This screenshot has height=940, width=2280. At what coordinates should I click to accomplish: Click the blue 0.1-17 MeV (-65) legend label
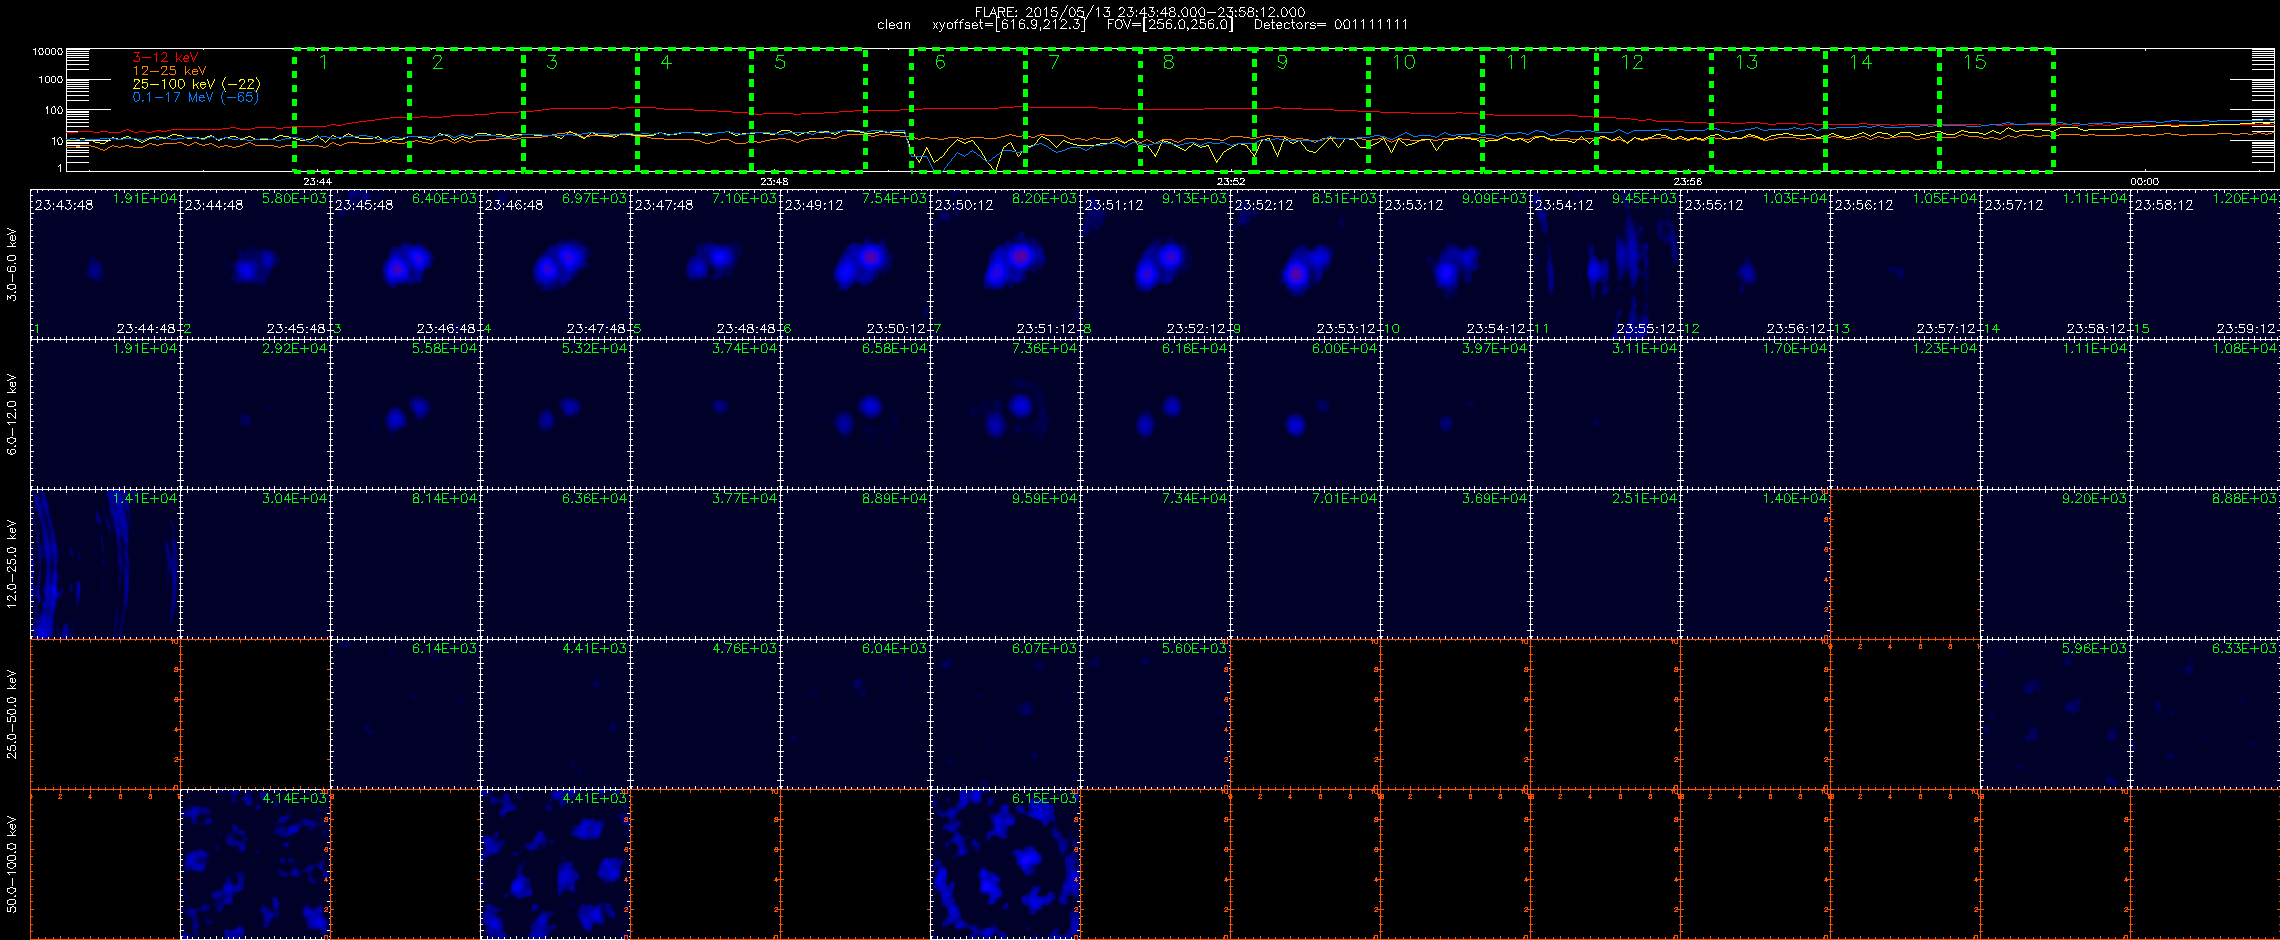[x=195, y=97]
